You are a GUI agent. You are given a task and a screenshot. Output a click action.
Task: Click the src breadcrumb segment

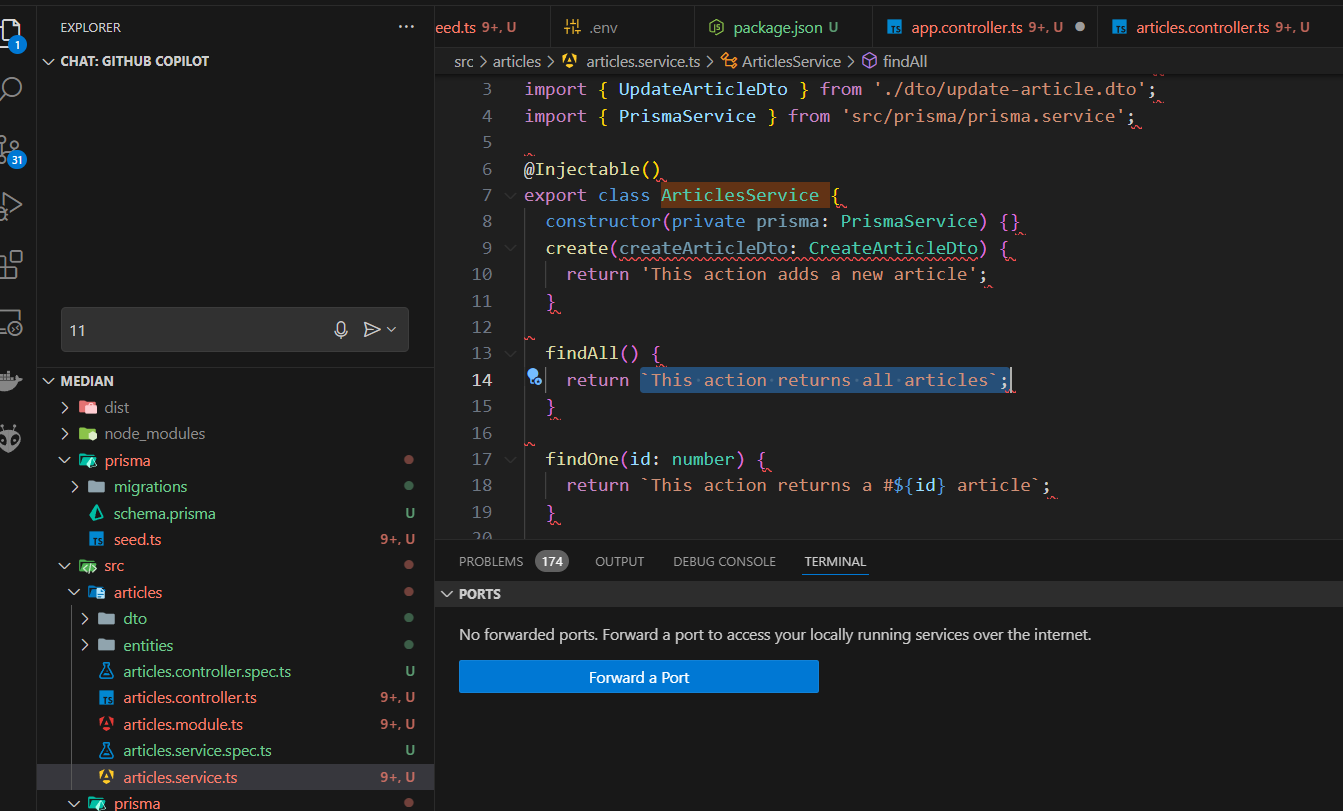(x=464, y=61)
